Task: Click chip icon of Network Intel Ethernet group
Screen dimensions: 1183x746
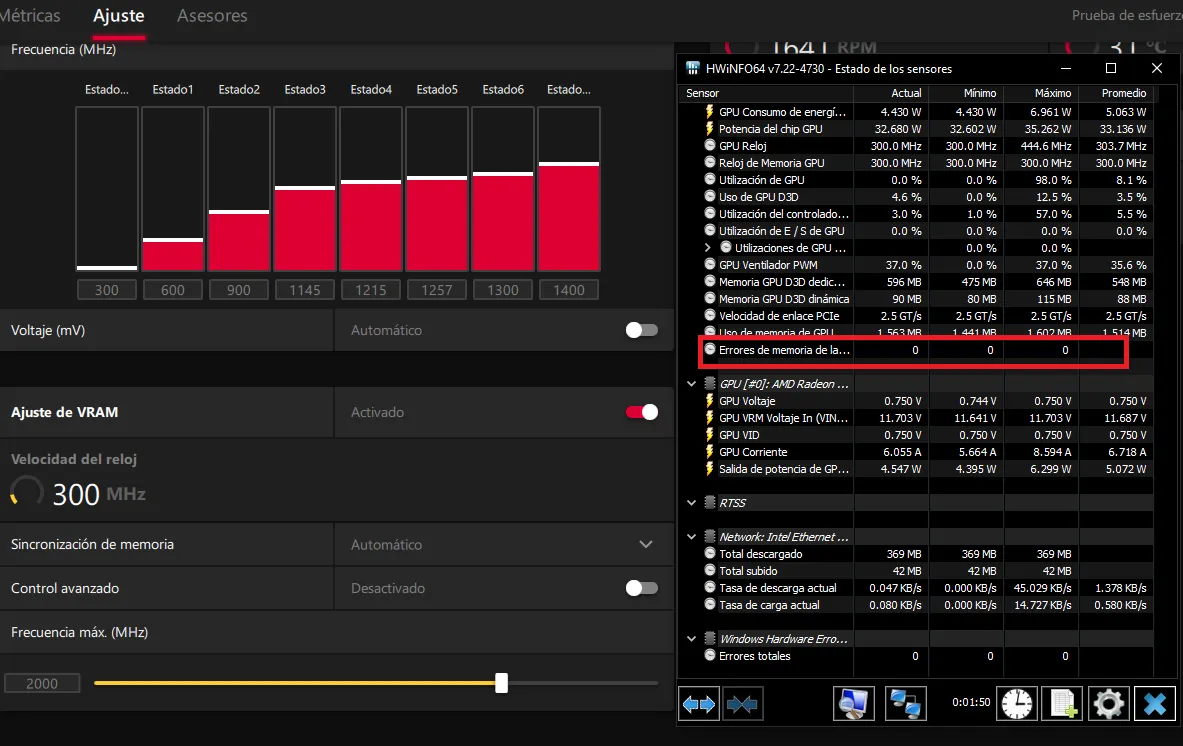Action: [x=710, y=536]
